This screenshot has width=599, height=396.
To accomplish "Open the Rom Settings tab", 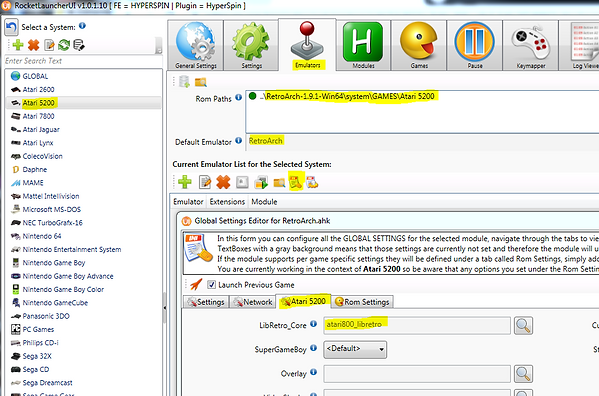I will click(362, 302).
